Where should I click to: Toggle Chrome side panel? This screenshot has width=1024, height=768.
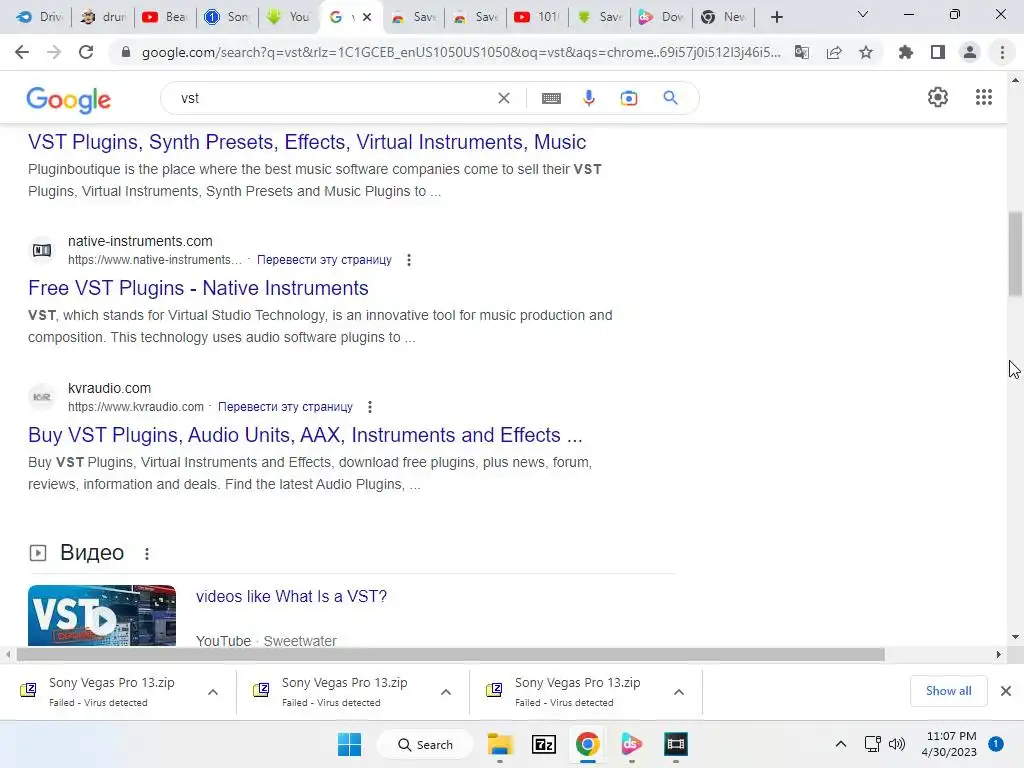(938, 52)
